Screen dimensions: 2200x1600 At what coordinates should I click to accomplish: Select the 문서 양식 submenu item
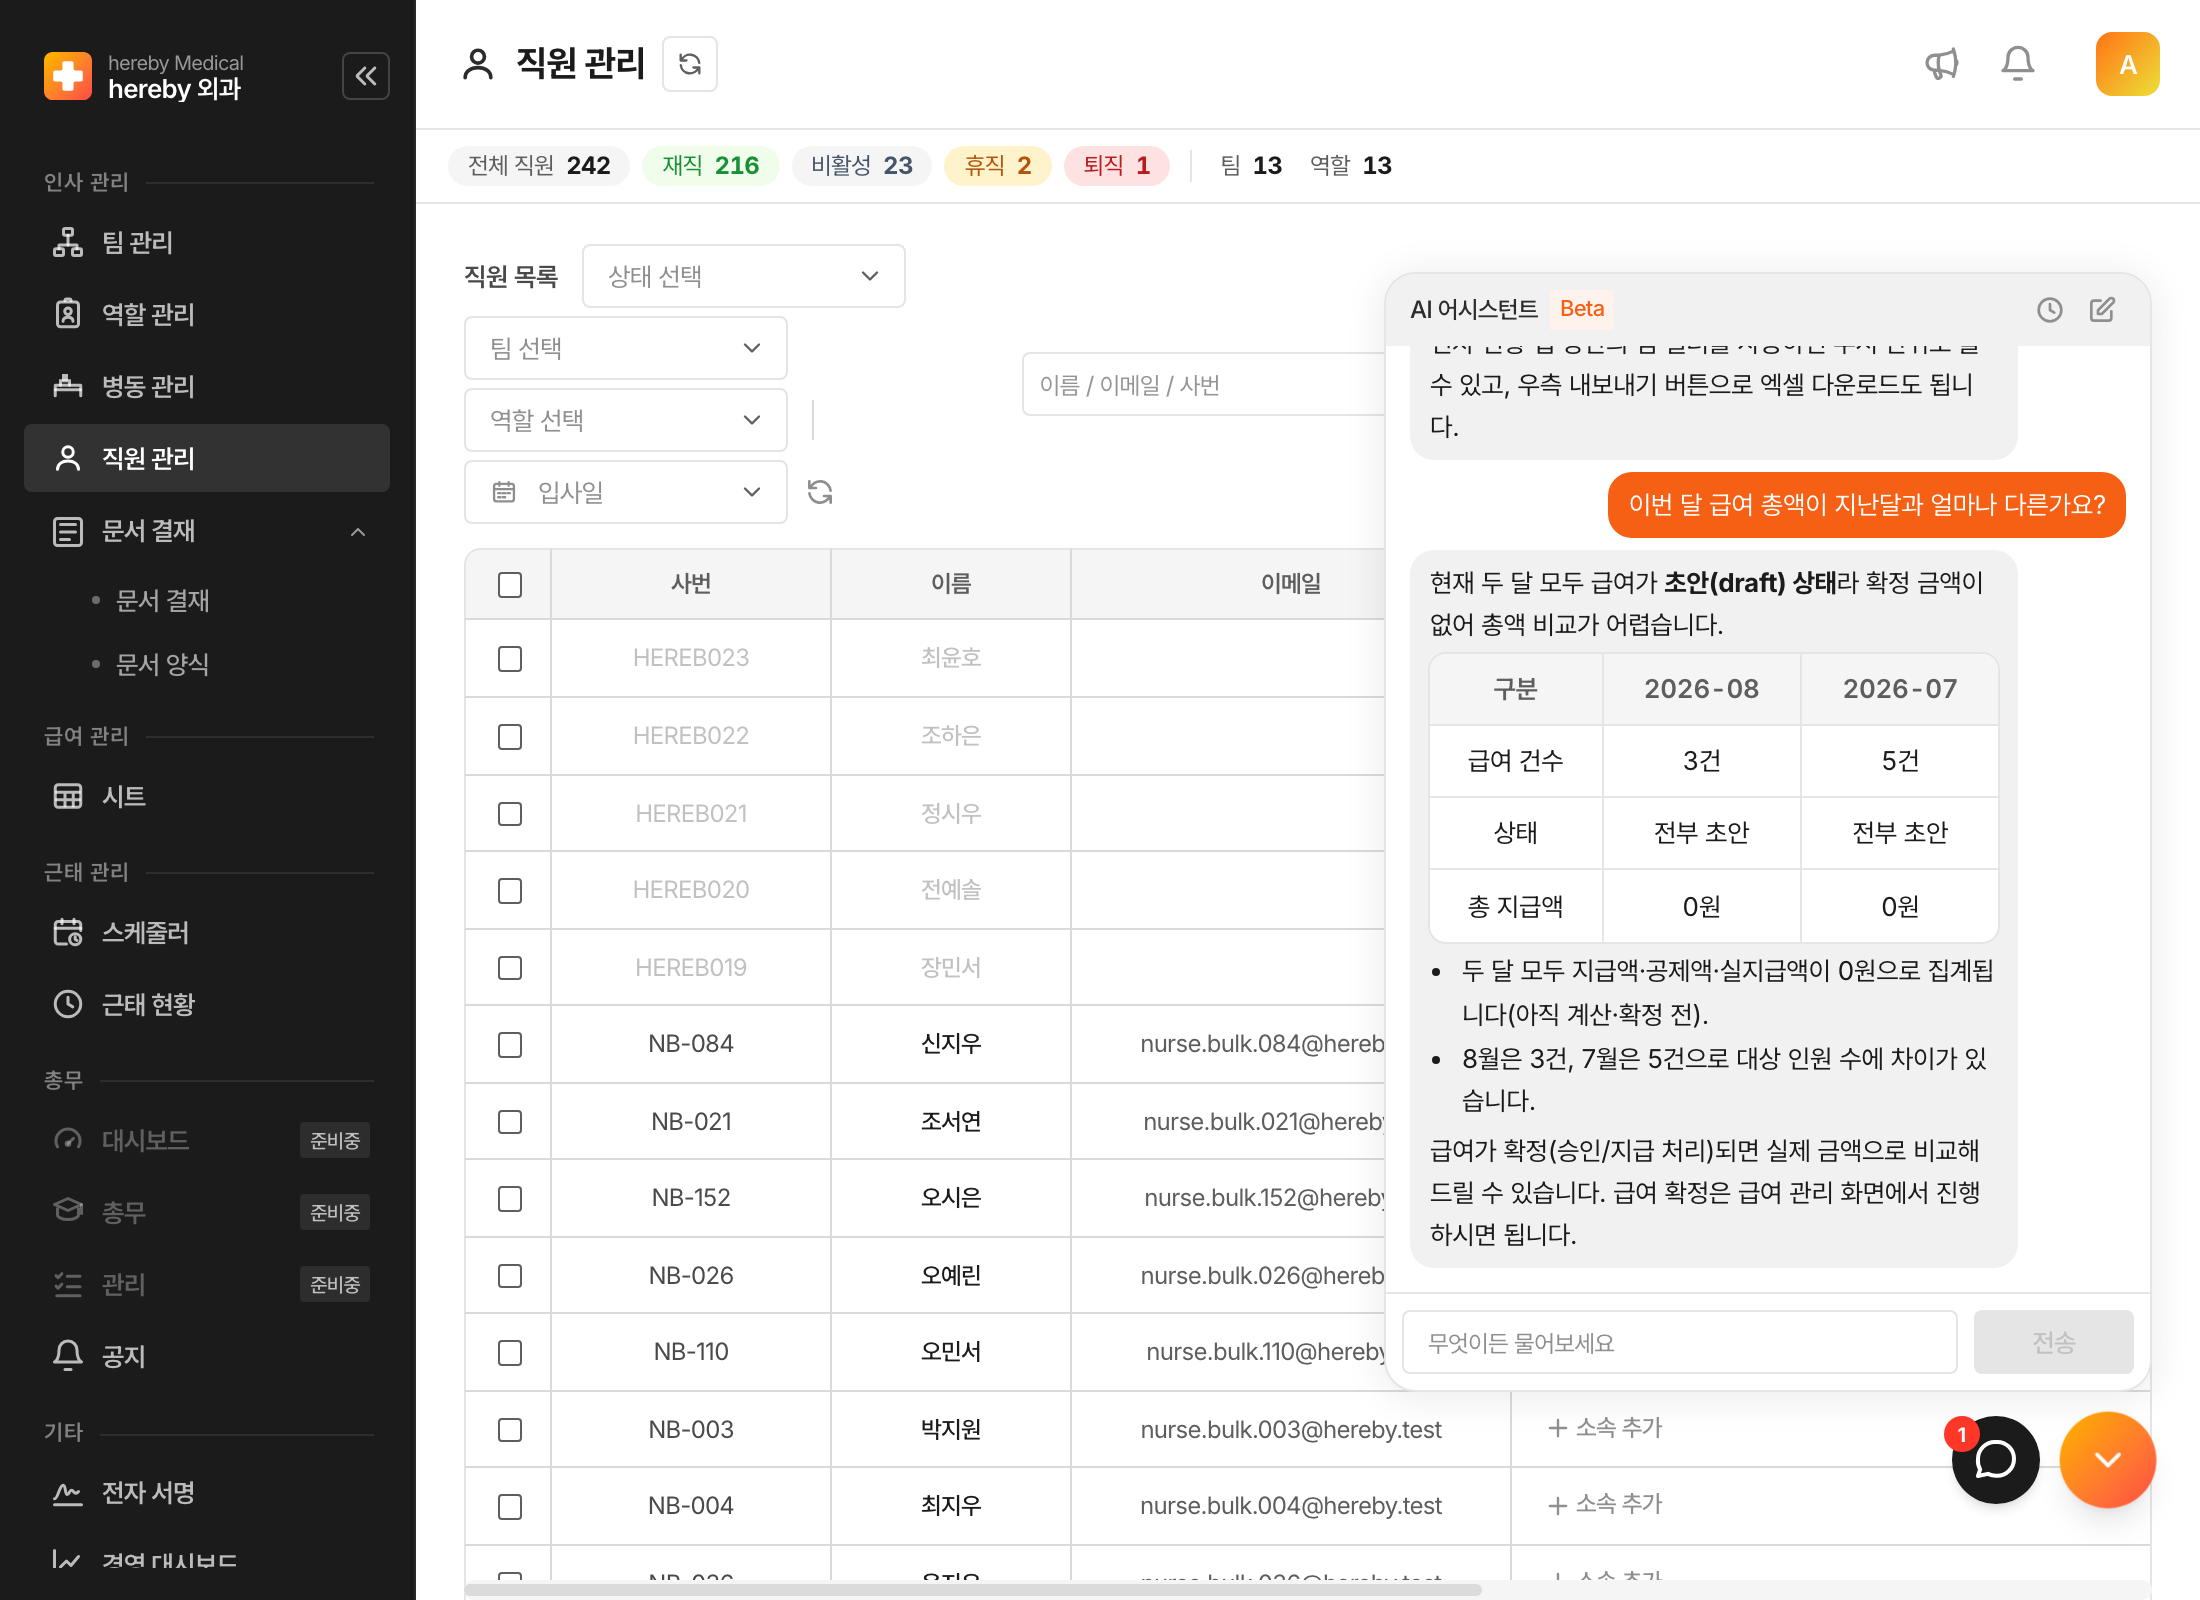(x=162, y=664)
